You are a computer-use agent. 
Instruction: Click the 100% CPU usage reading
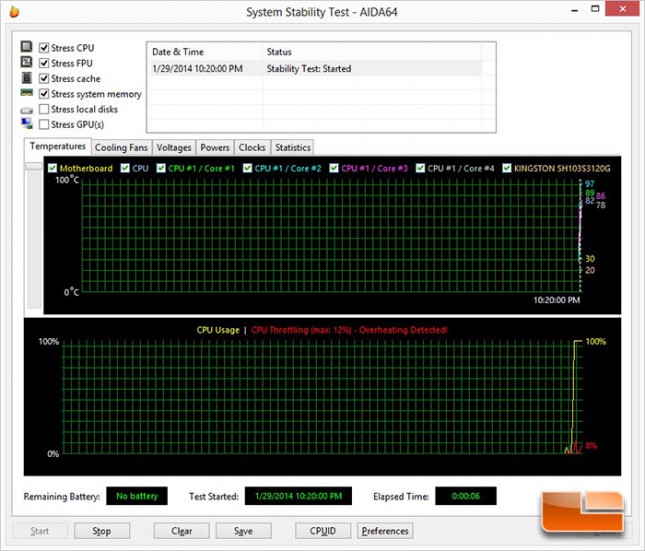(595, 342)
